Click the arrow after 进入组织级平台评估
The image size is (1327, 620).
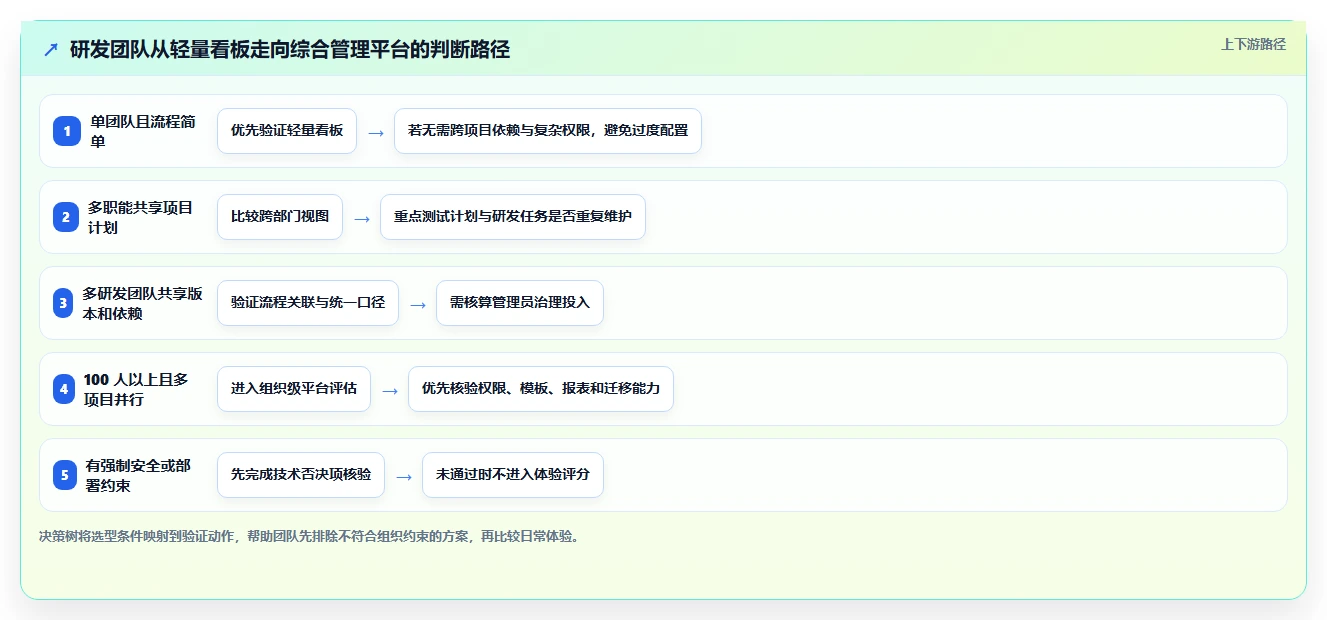pyautogui.click(x=390, y=390)
